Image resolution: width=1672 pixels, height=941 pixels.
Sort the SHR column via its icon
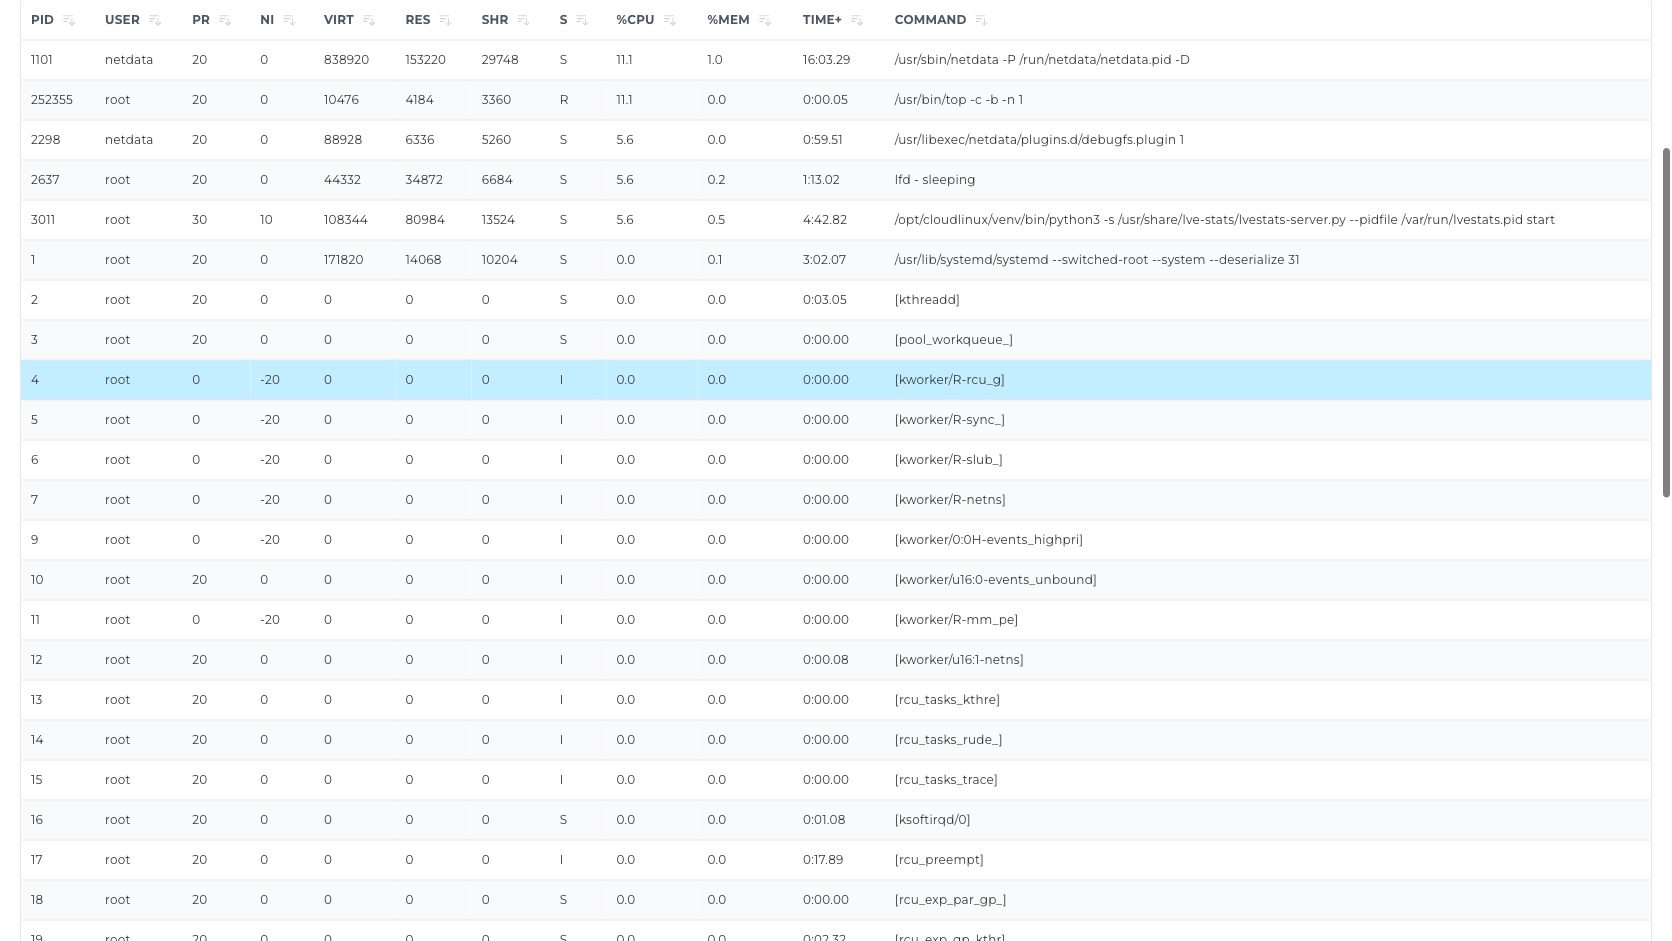click(x=523, y=20)
